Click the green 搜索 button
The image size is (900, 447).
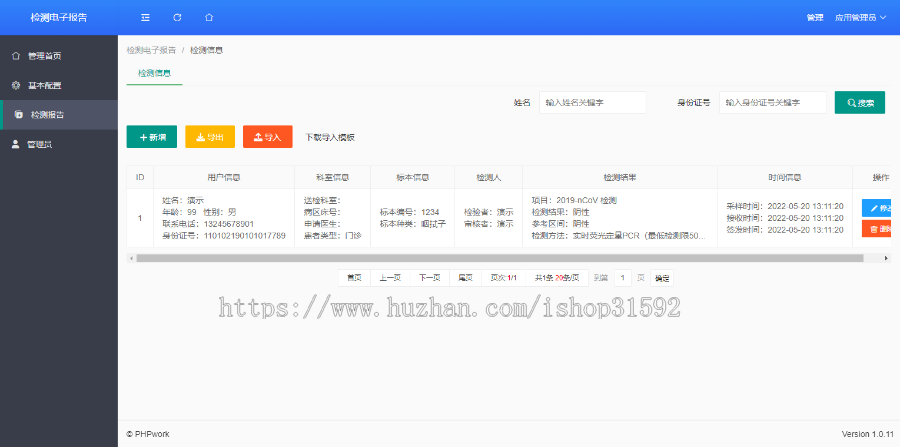(x=860, y=103)
